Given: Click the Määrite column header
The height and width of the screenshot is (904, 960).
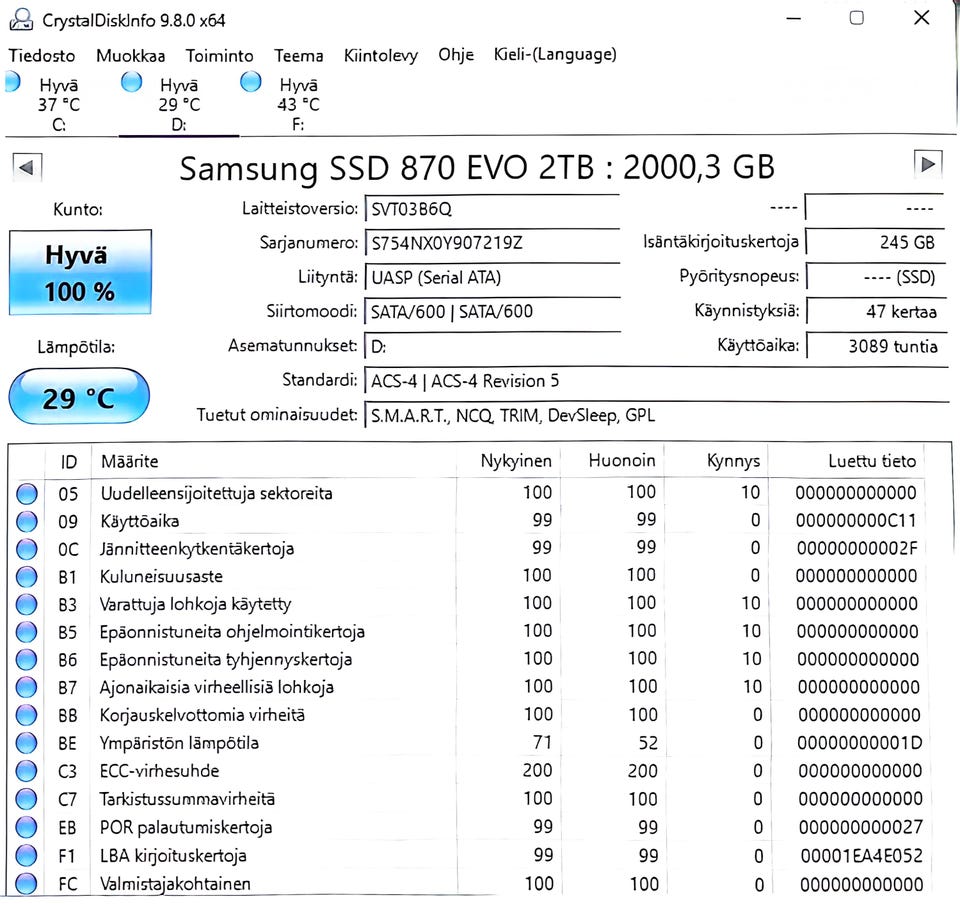Looking at the screenshot, I should (x=274, y=461).
